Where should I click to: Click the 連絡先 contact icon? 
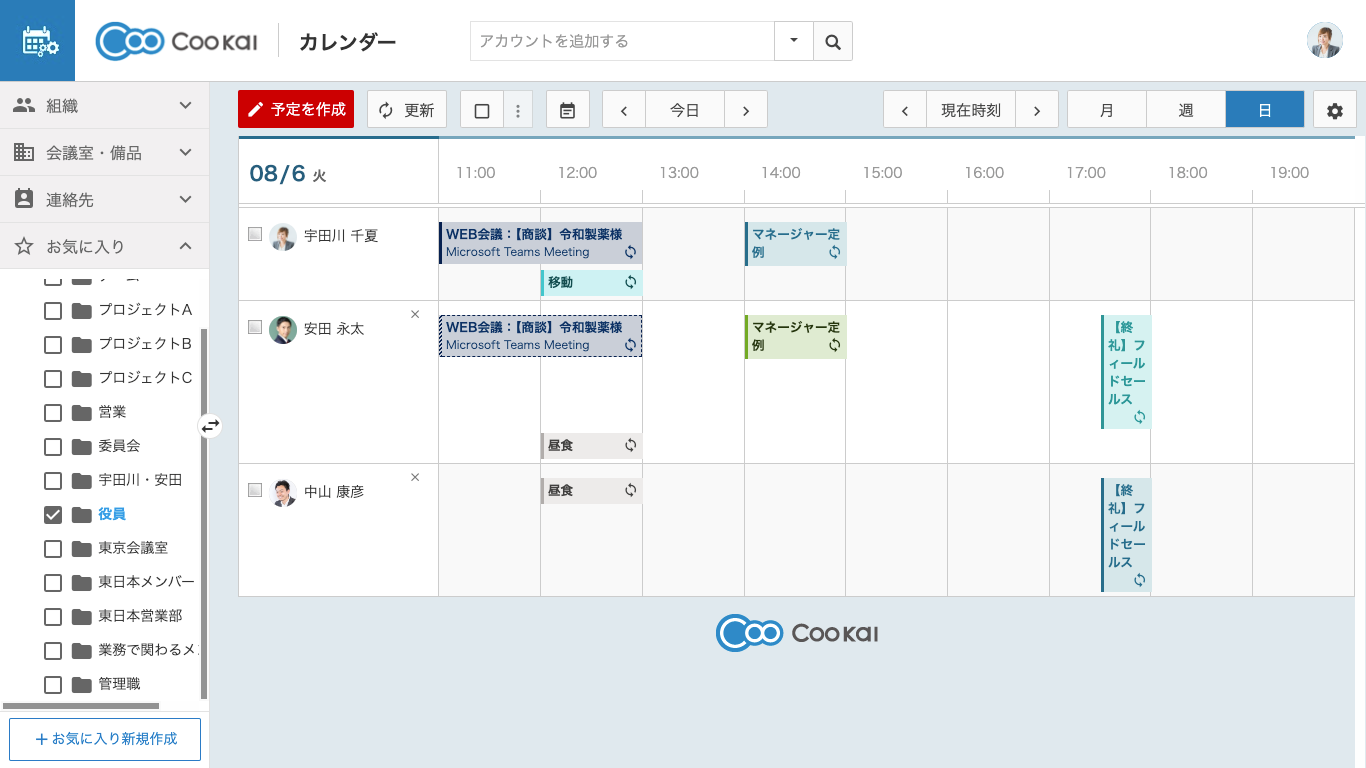pyautogui.click(x=24, y=199)
